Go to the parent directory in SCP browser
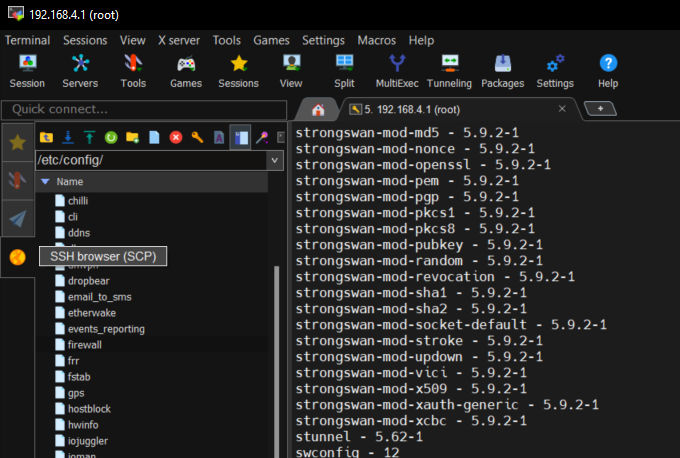 (45, 137)
